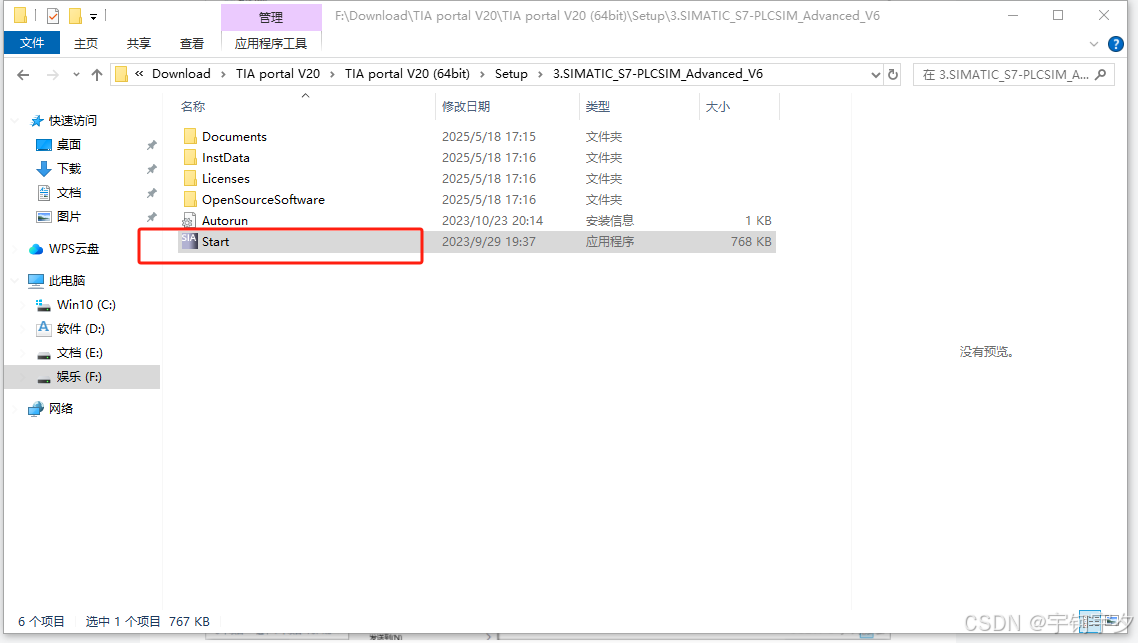
Task: Select the 管理 contextual tab
Action: tap(271, 17)
